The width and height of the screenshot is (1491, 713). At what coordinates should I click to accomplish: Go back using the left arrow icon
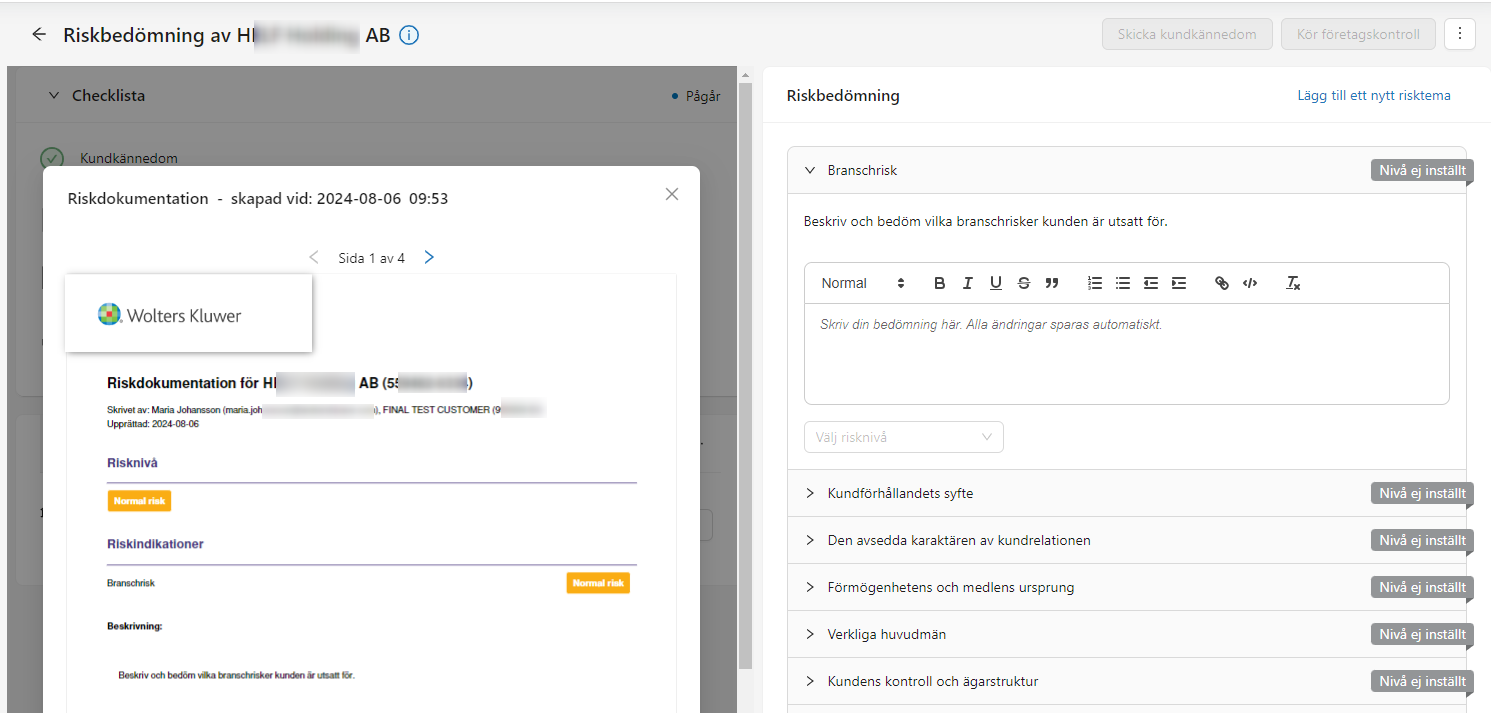pos(39,34)
